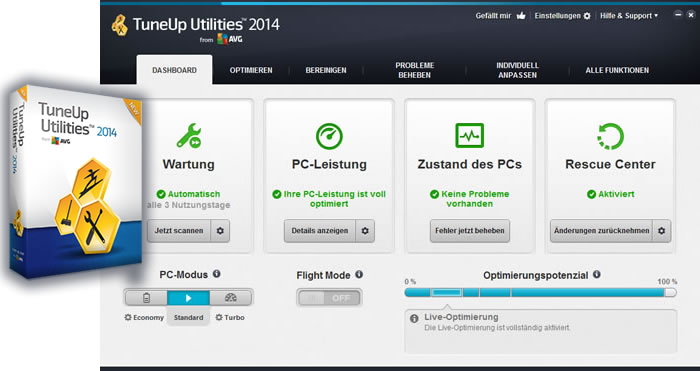Click the Live-Optimierung info panel

click(541, 331)
